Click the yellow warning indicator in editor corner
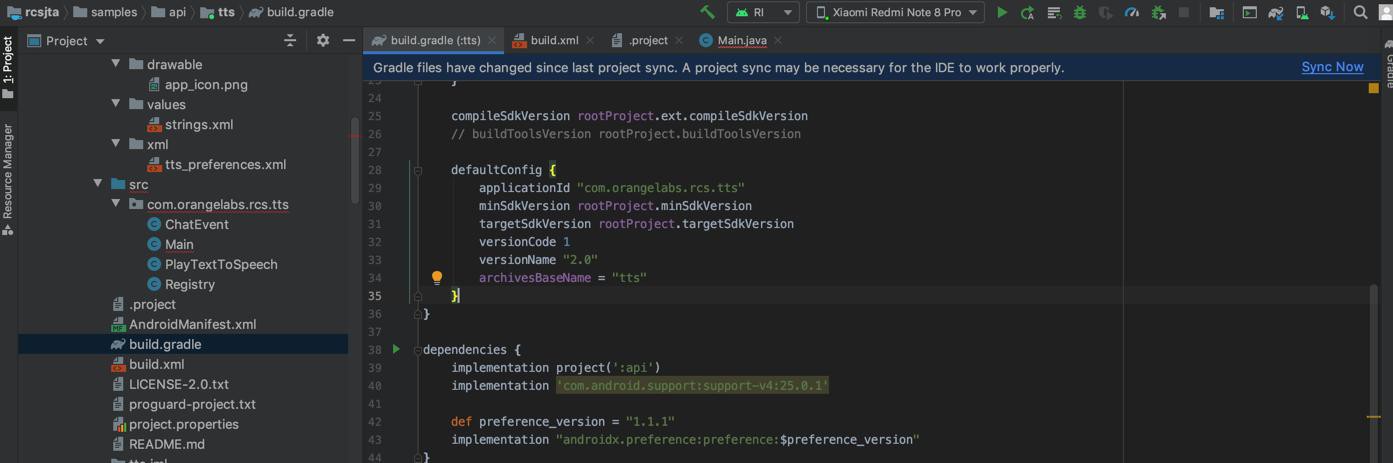Screen dimensions: 1393x463 pos(1374,88)
